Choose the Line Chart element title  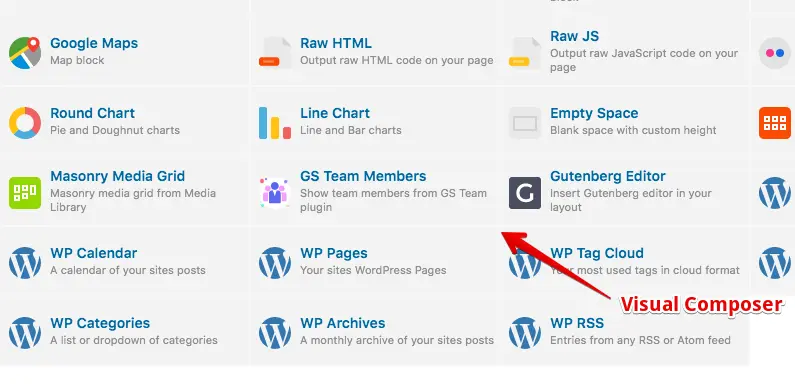coord(335,113)
